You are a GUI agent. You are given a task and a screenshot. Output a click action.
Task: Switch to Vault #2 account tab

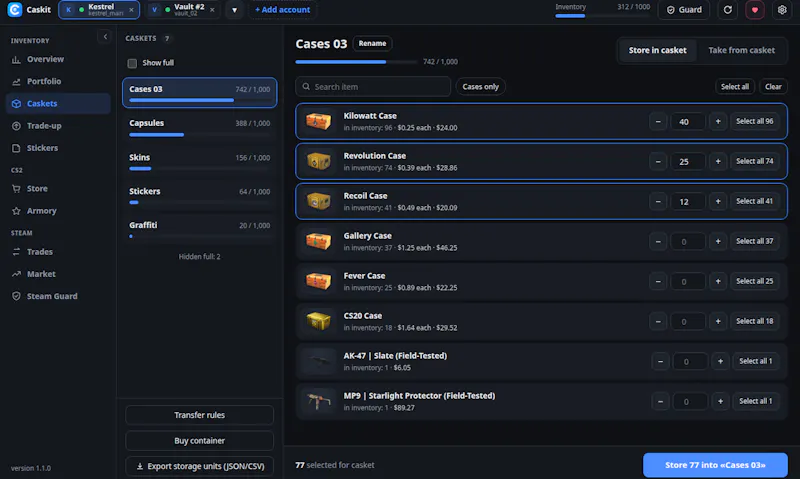(183, 10)
